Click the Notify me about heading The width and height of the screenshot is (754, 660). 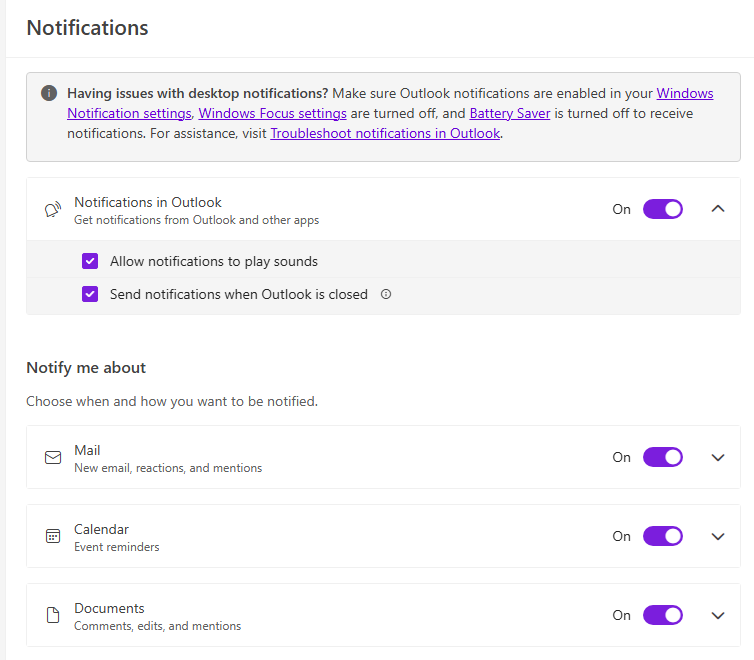(86, 368)
